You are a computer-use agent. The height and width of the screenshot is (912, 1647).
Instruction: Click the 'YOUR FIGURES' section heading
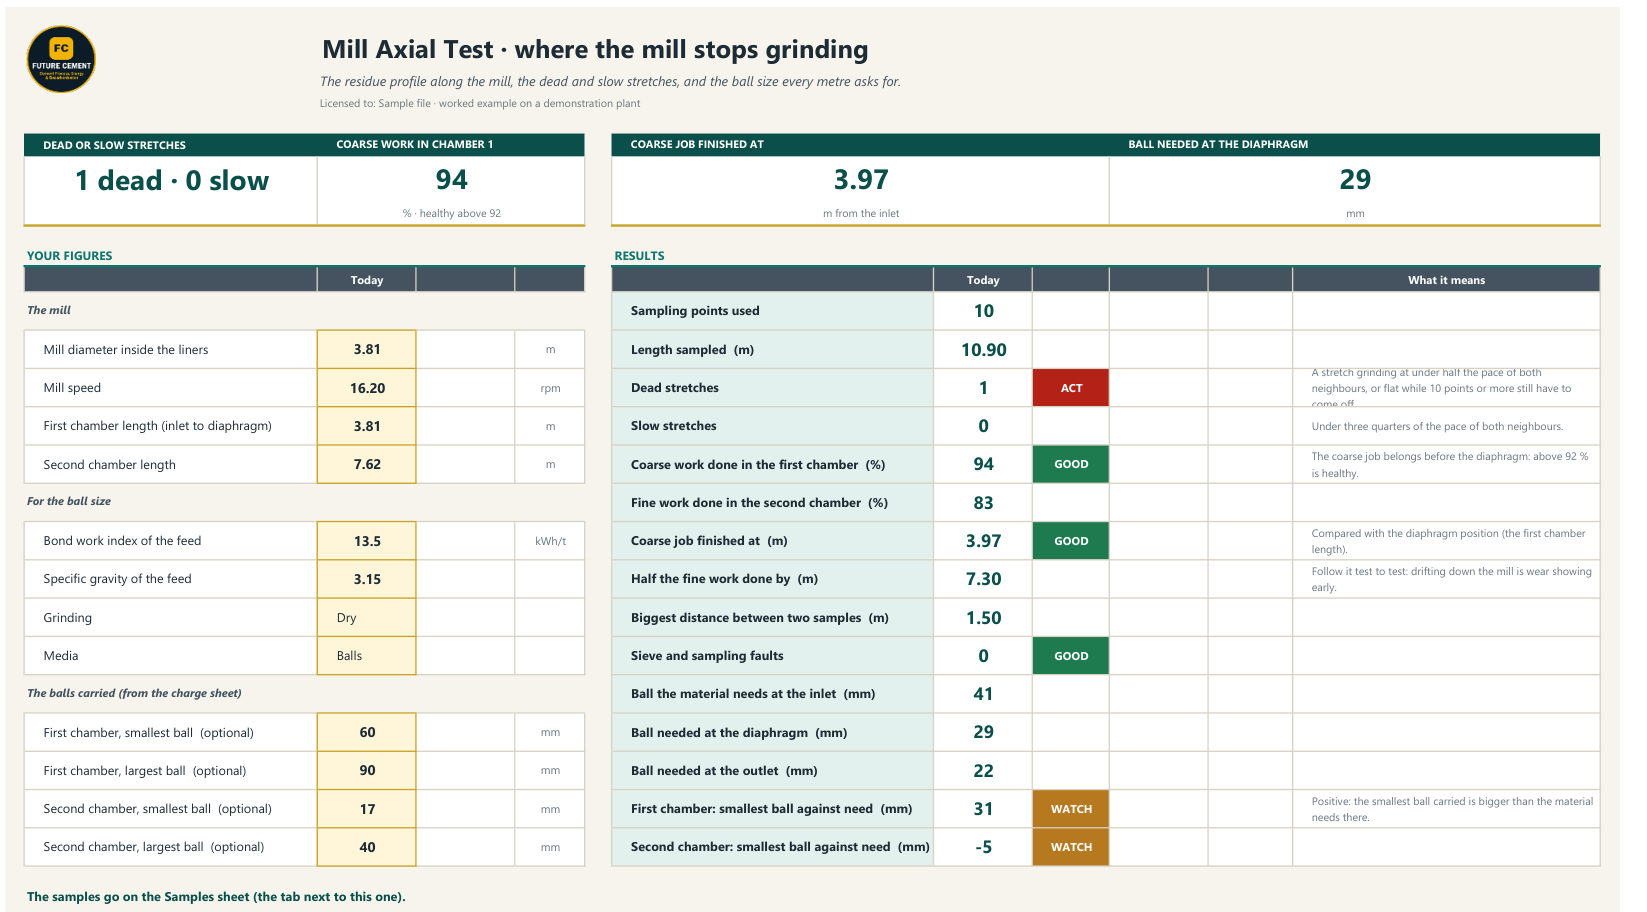tap(69, 256)
